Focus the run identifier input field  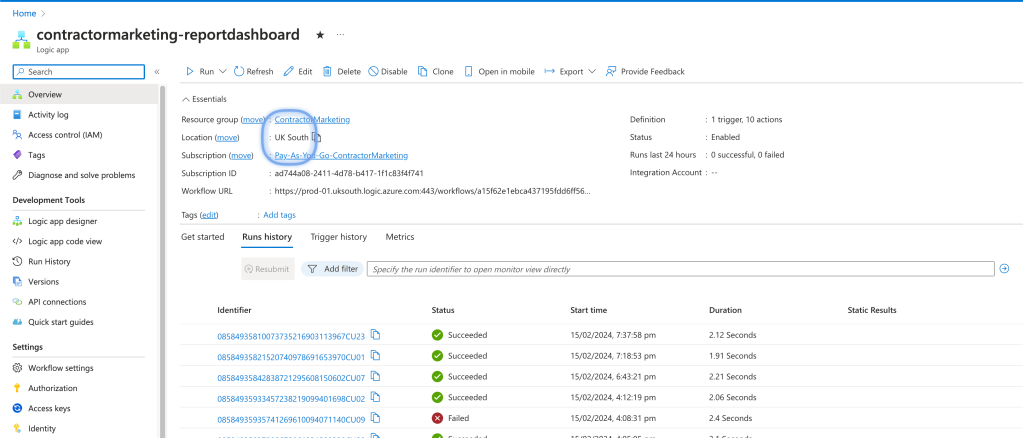tap(680, 269)
